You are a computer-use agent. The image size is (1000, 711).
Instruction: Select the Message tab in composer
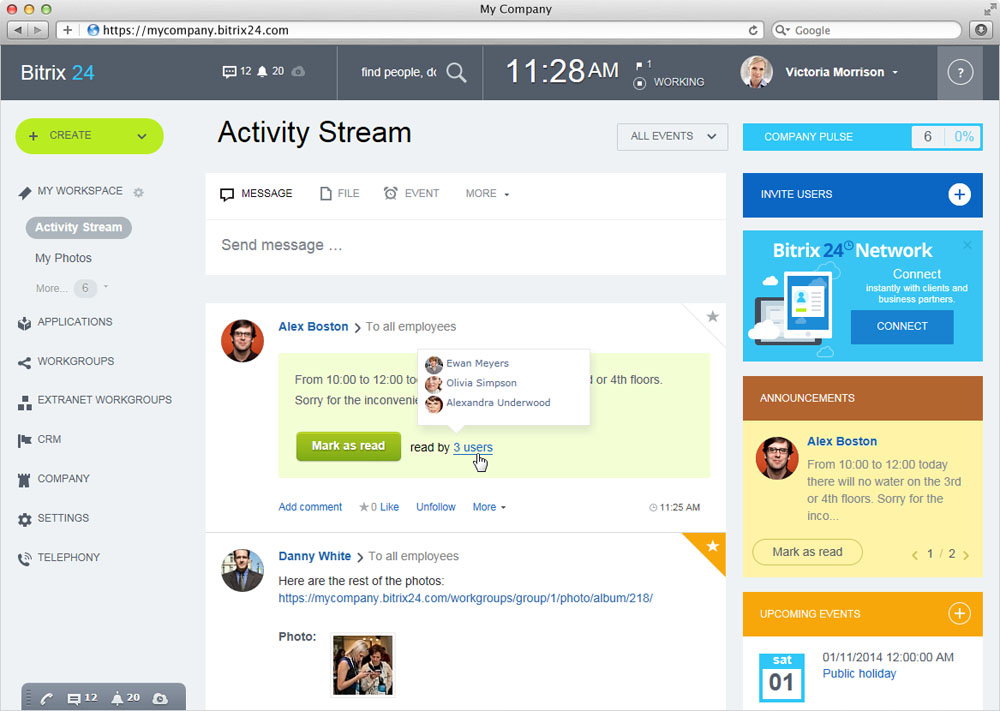point(256,193)
